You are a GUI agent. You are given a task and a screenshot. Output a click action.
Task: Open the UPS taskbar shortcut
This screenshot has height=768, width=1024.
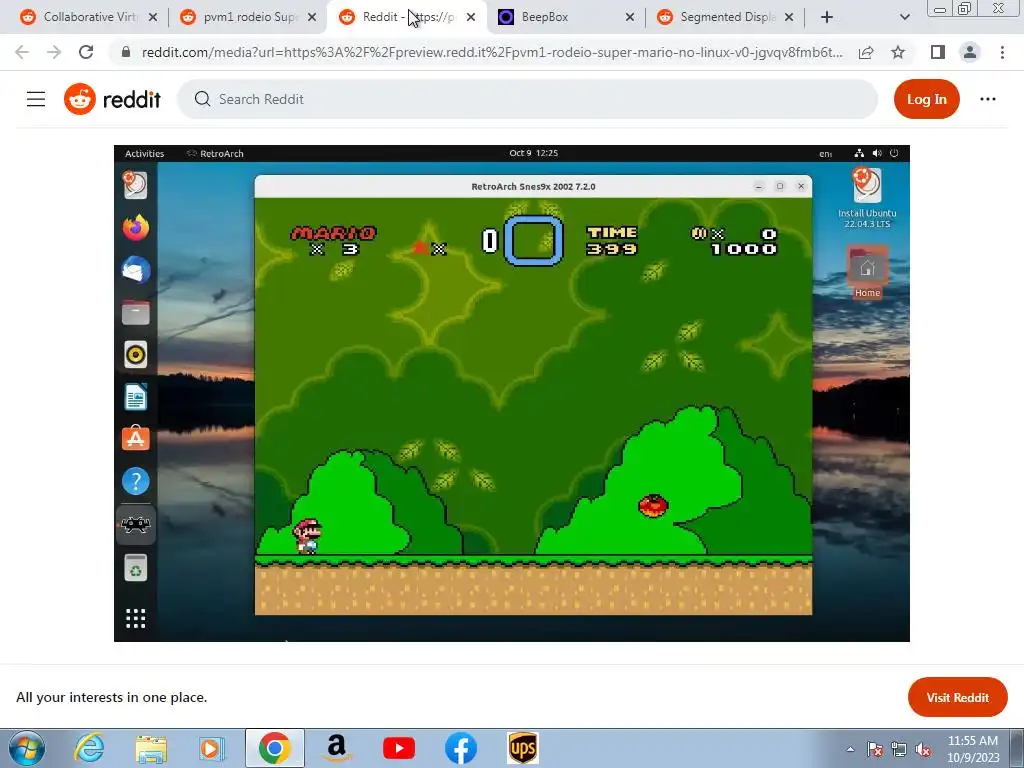click(522, 748)
